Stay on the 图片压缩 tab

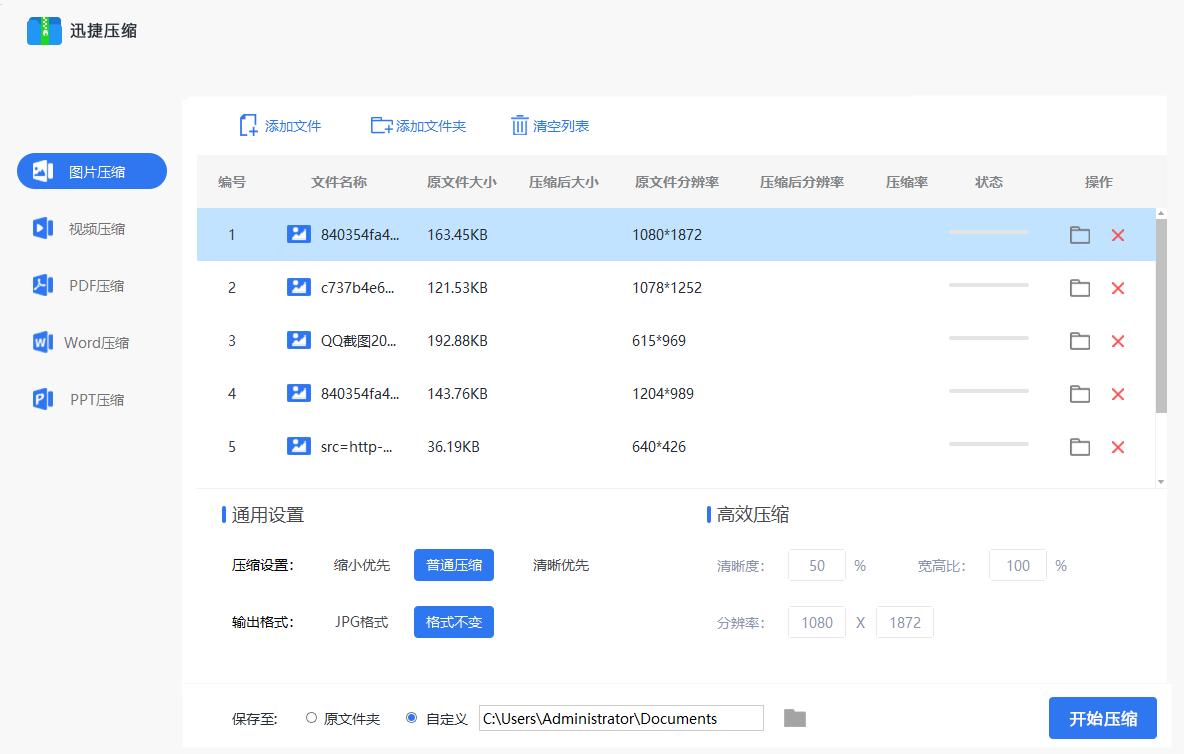click(x=91, y=171)
